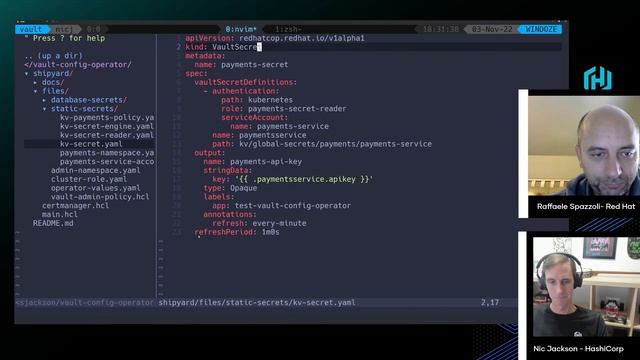Open README.md in file tree

tap(53, 223)
